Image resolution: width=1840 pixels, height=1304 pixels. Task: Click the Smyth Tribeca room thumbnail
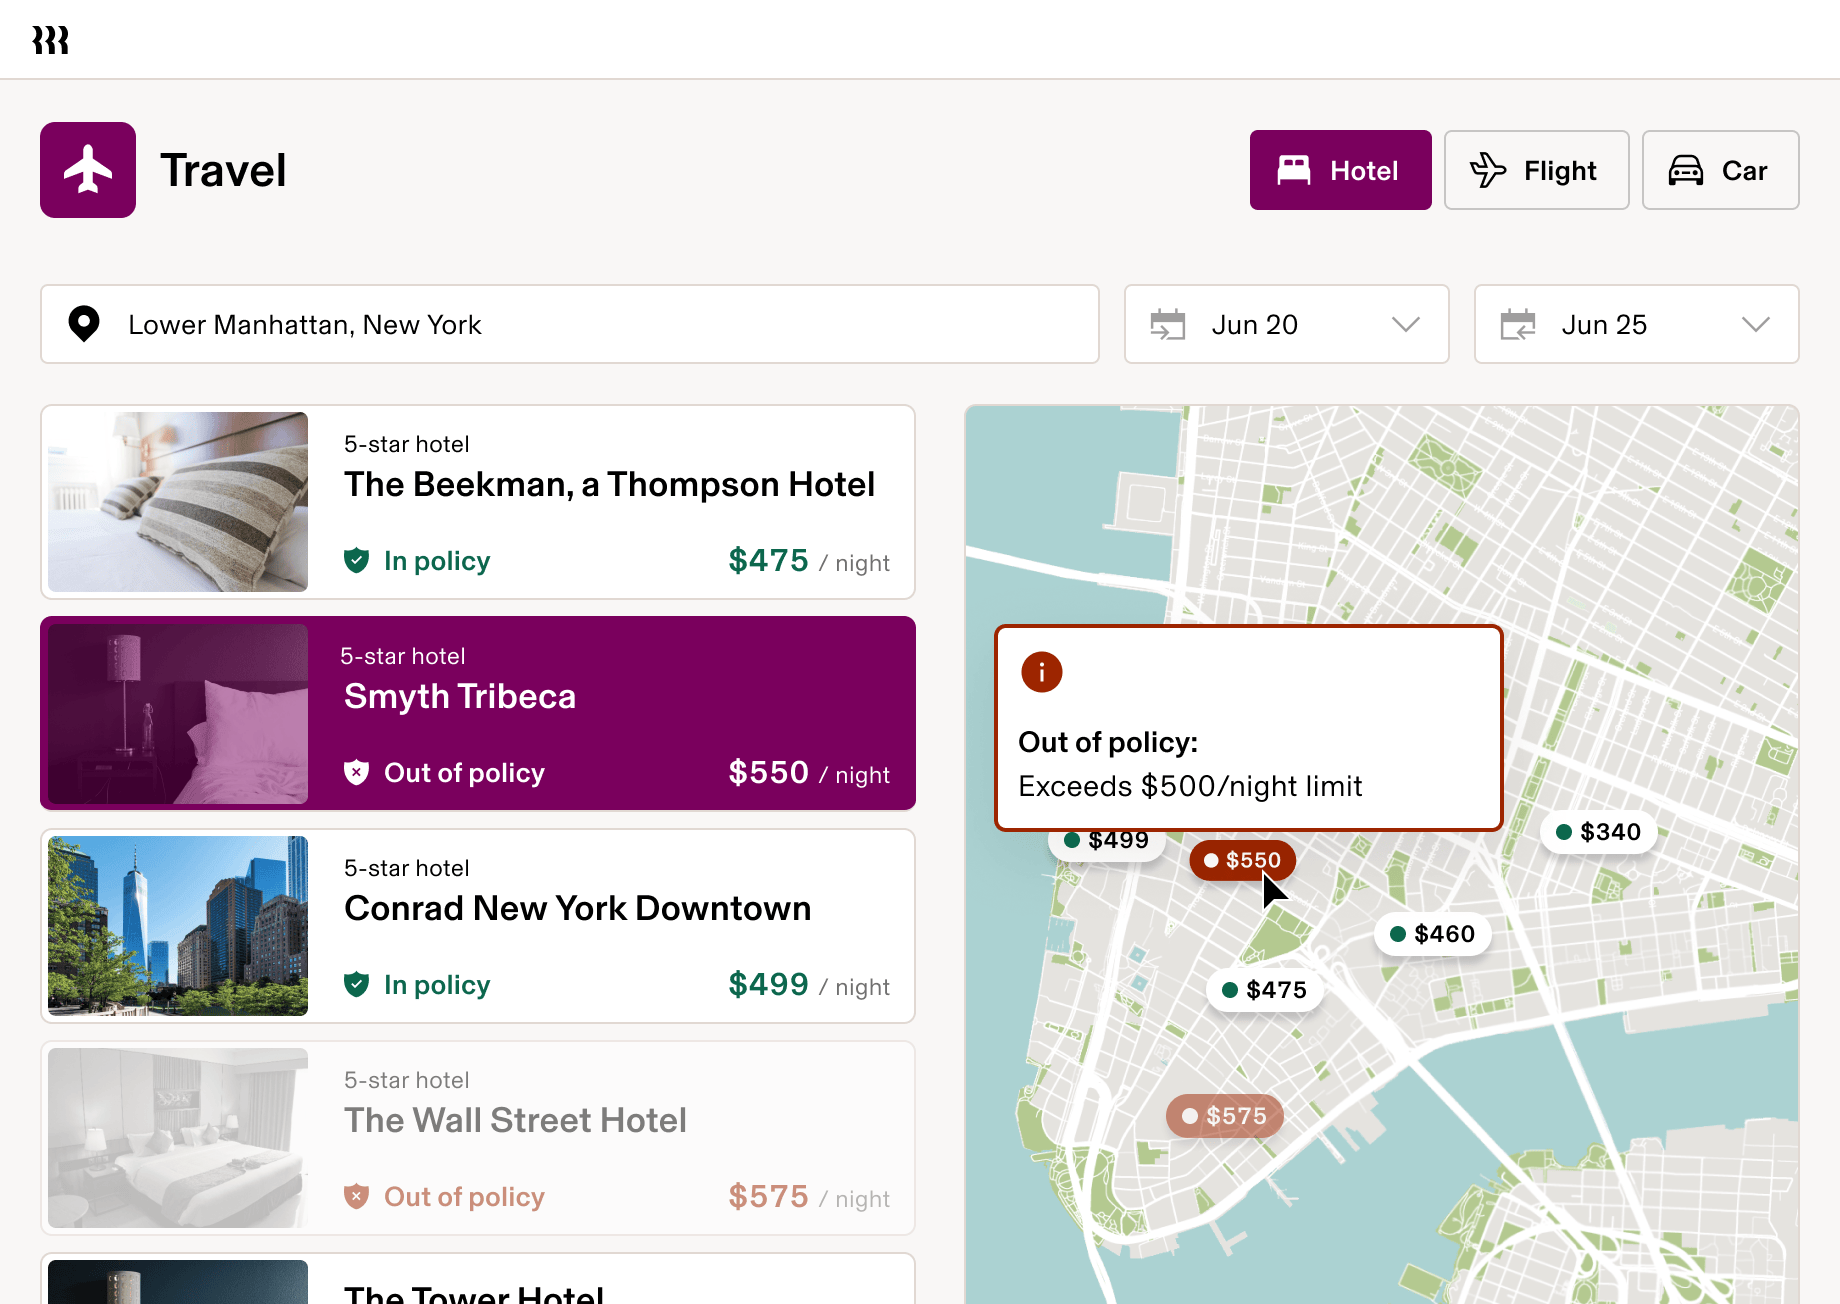coord(176,713)
